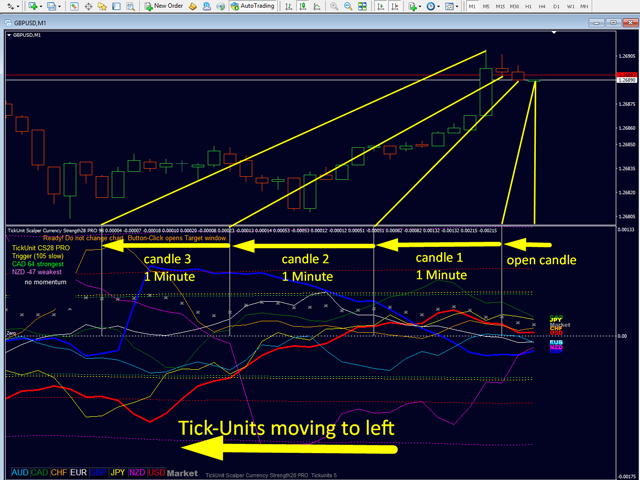Viewport: 640px width, 480px height.
Task: Toggle the USD currency button
Action: pyautogui.click(x=157, y=473)
